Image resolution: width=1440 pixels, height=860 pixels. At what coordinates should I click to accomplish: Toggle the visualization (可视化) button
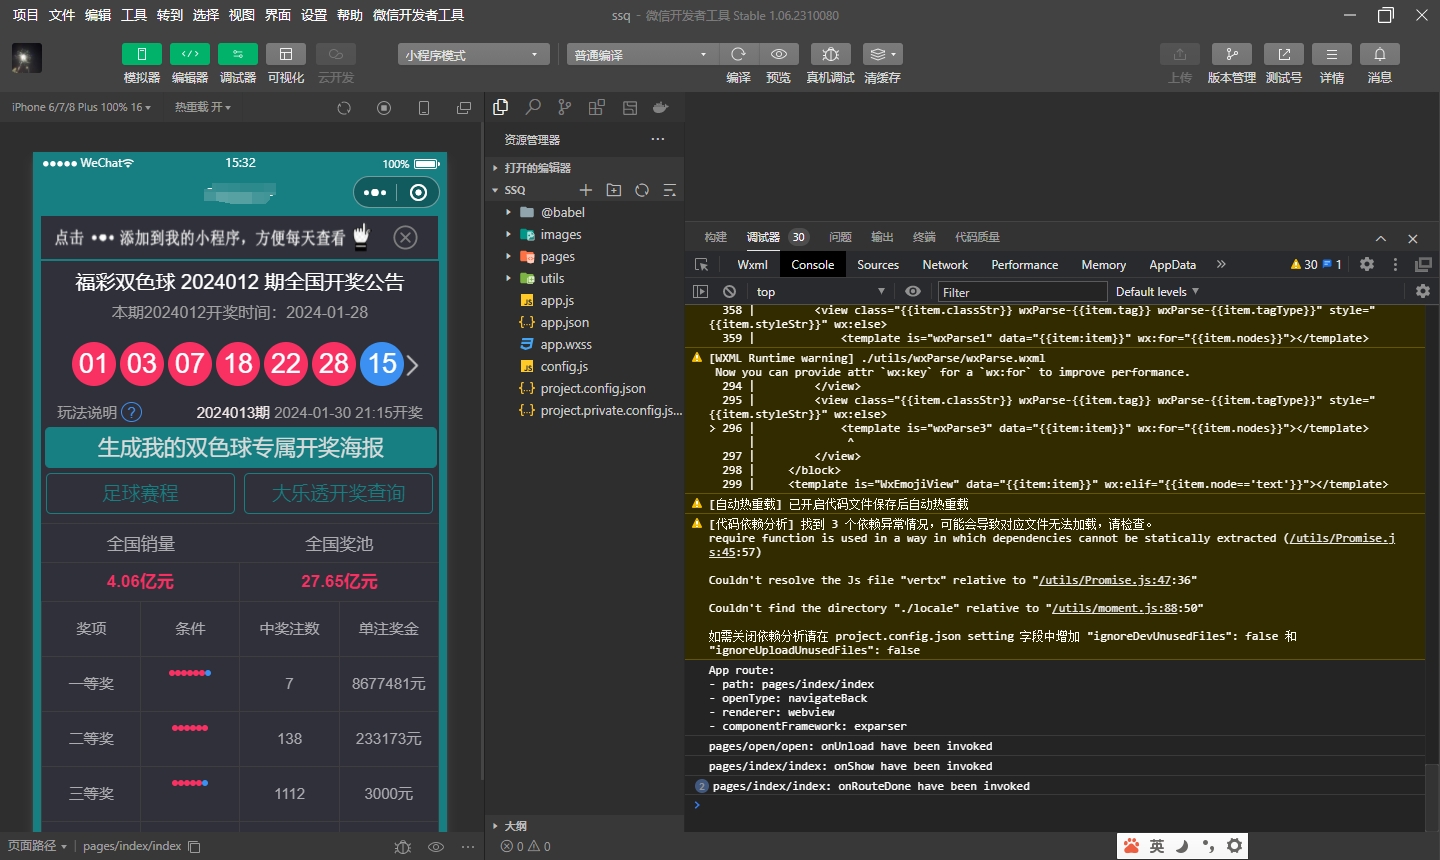pyautogui.click(x=285, y=54)
